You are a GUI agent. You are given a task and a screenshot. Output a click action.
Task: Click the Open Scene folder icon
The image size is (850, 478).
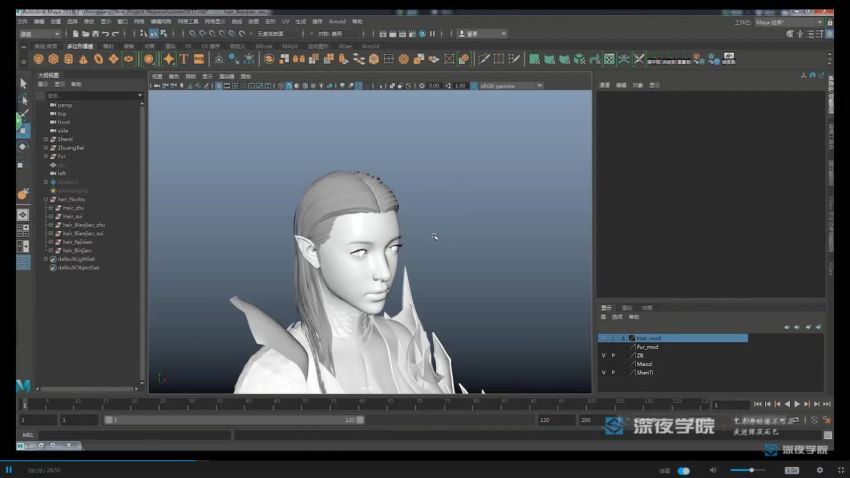[86, 34]
